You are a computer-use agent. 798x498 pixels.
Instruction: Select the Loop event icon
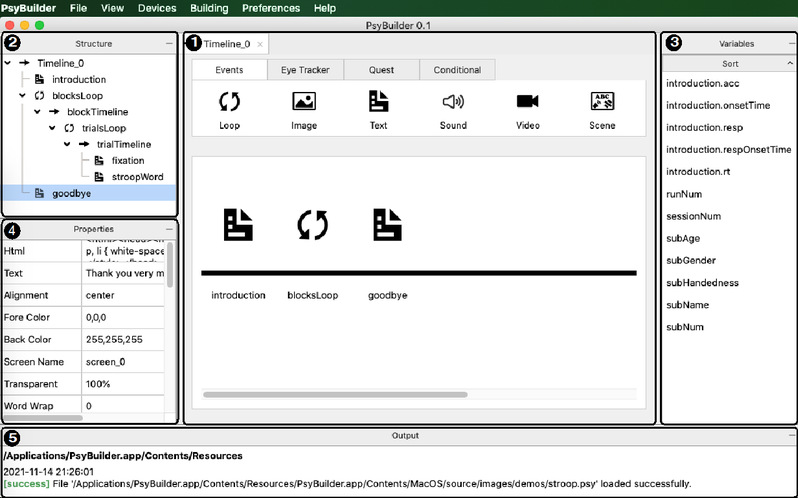tap(230, 101)
